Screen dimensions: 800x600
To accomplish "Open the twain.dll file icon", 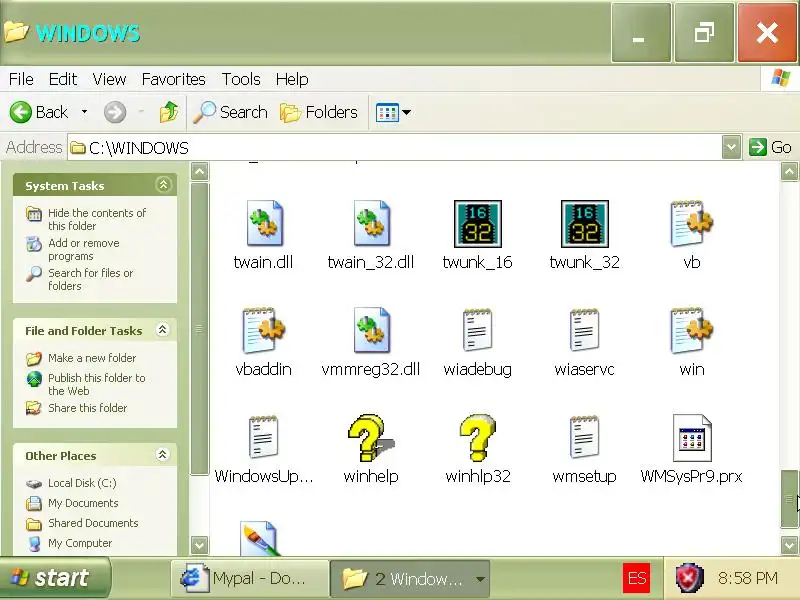I will (x=264, y=223).
